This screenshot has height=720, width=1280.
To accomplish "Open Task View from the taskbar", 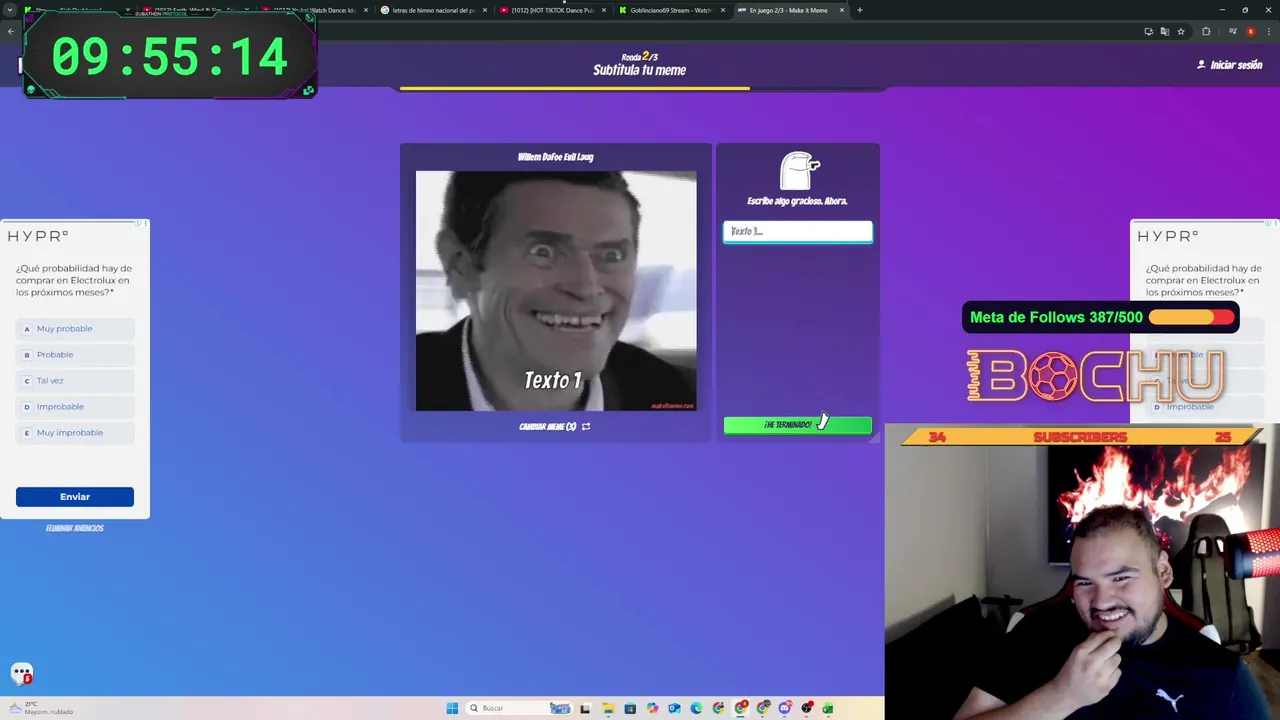I will (x=585, y=708).
